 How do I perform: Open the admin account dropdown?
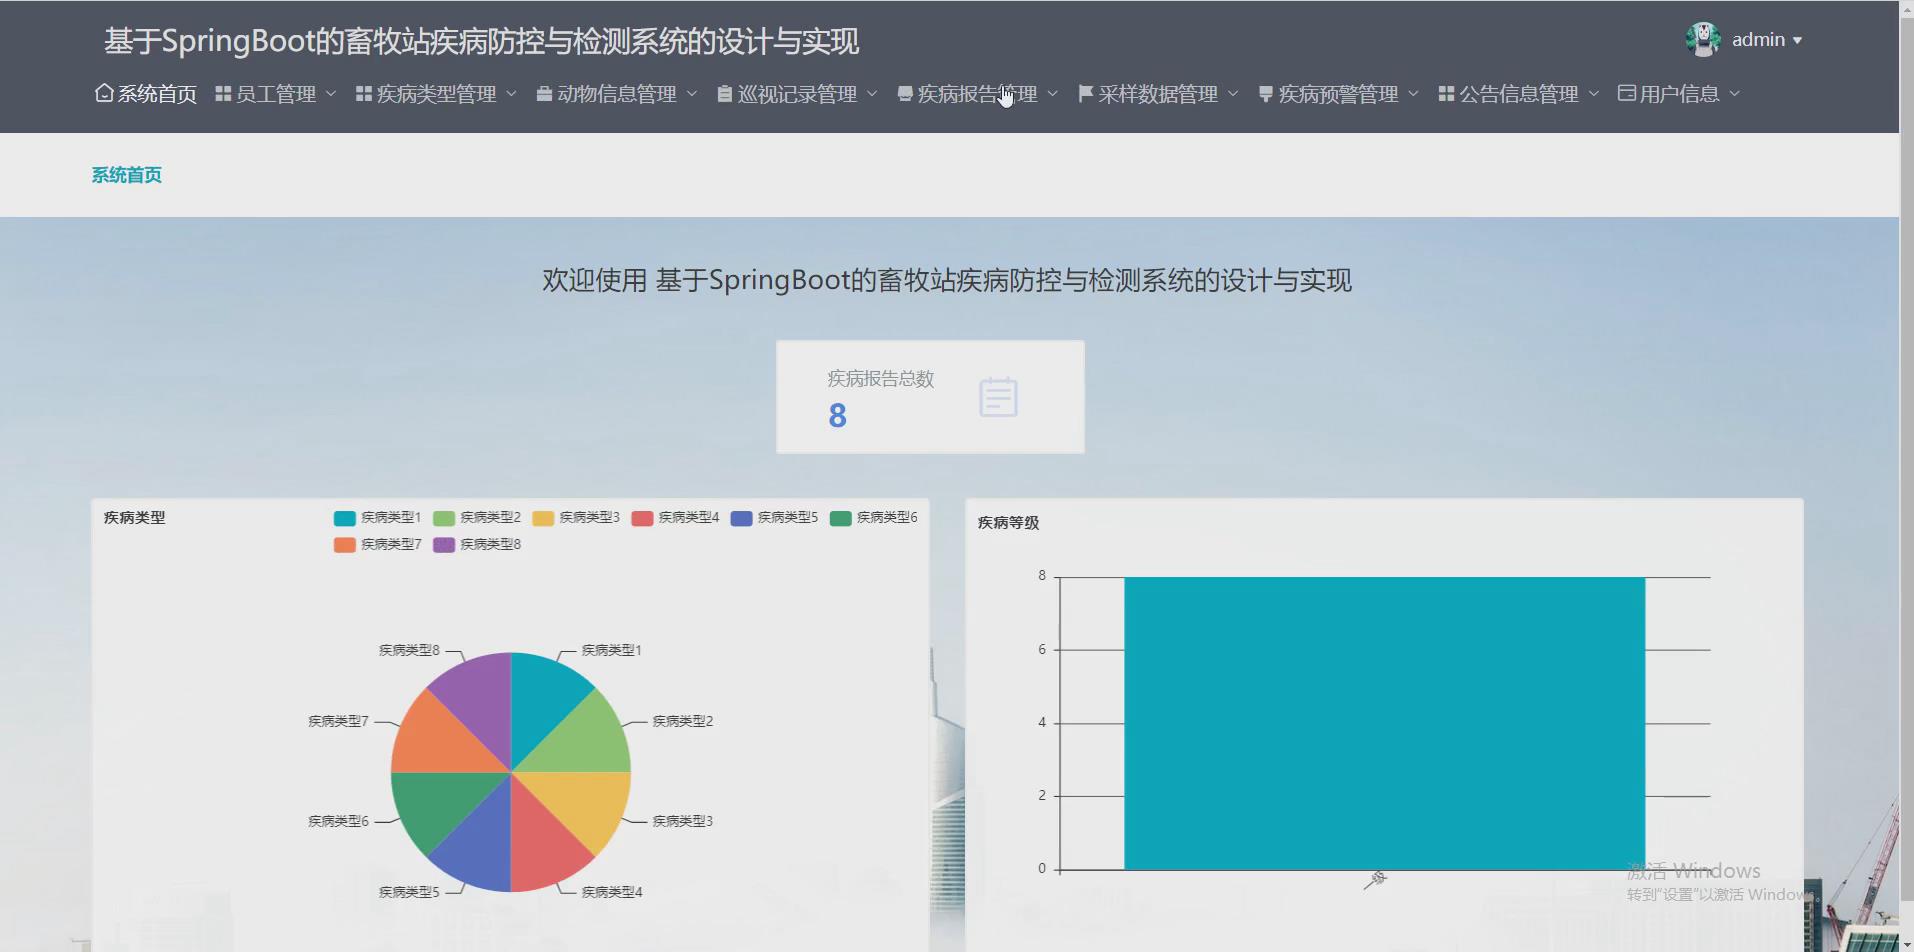pyautogui.click(x=1763, y=39)
